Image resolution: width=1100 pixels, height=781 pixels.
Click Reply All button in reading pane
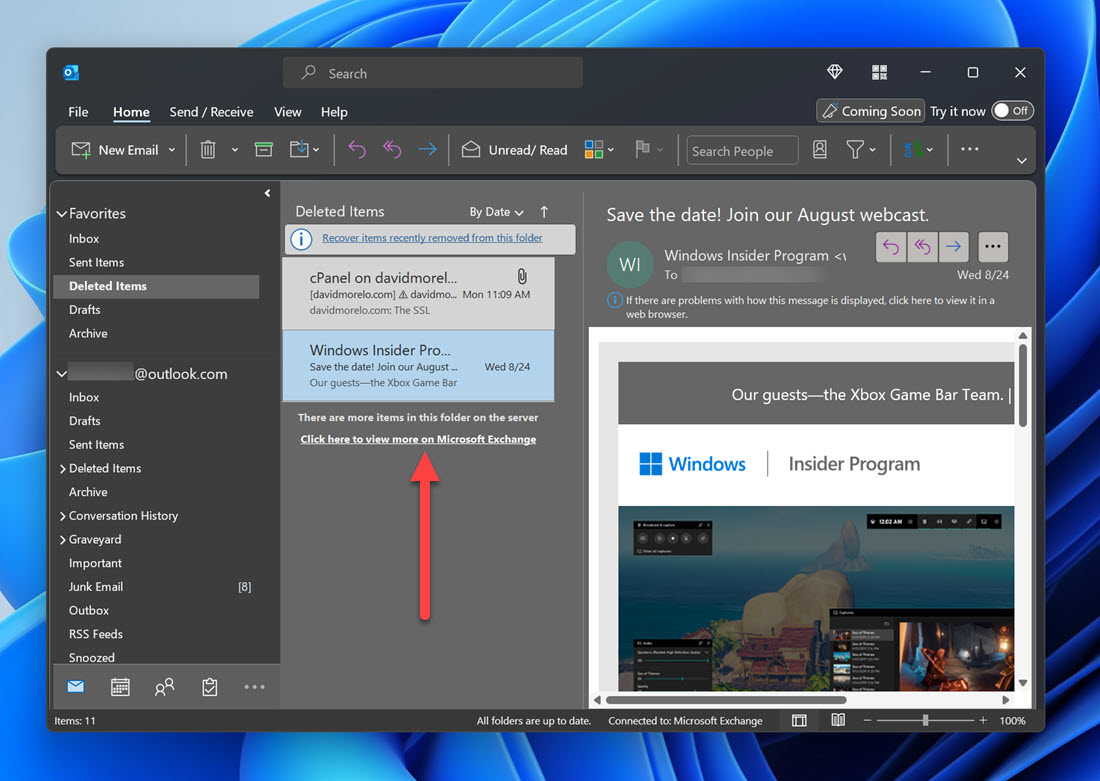click(x=923, y=246)
